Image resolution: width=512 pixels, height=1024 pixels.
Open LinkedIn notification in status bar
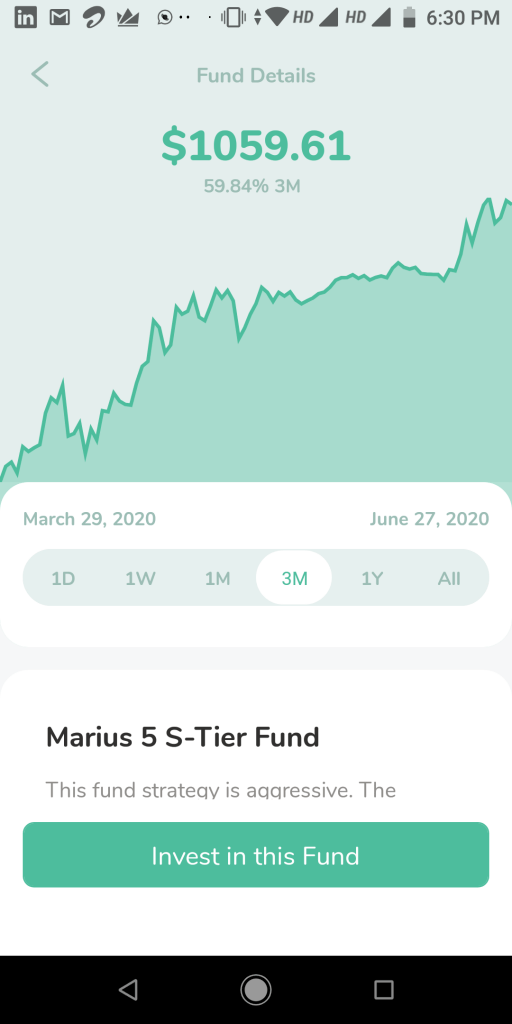coord(25,17)
